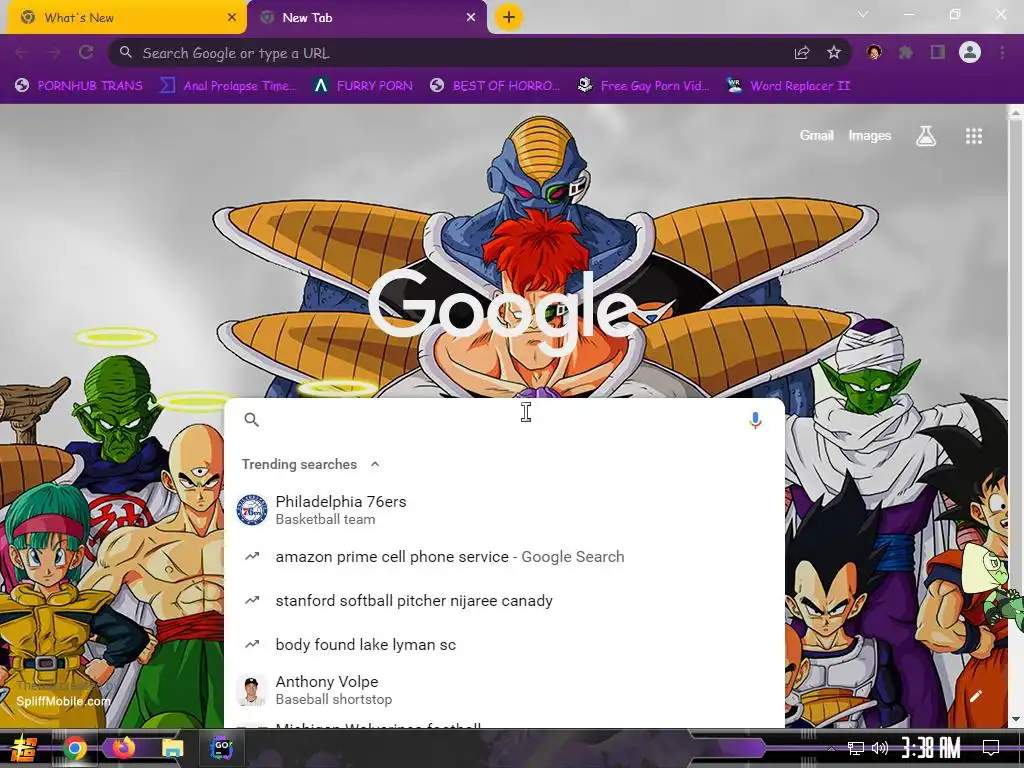Image resolution: width=1024 pixels, height=768 pixels.
Task: Open the Chrome three-dot menu
Action: point(1002,53)
